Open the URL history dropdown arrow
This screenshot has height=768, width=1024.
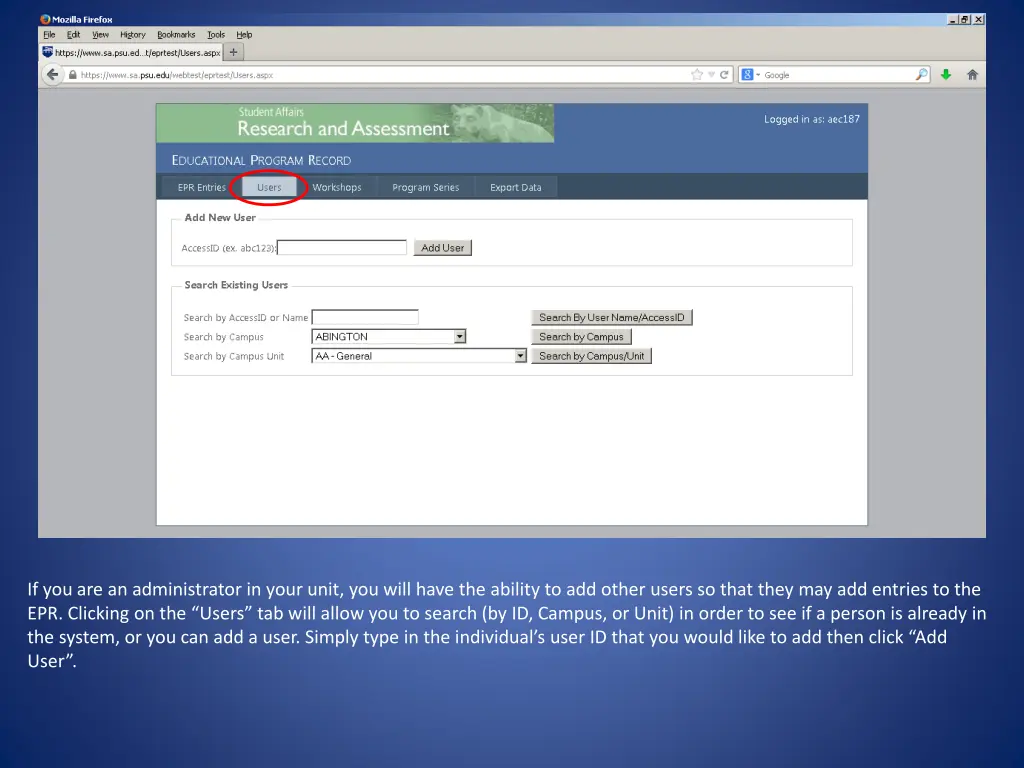(x=711, y=74)
